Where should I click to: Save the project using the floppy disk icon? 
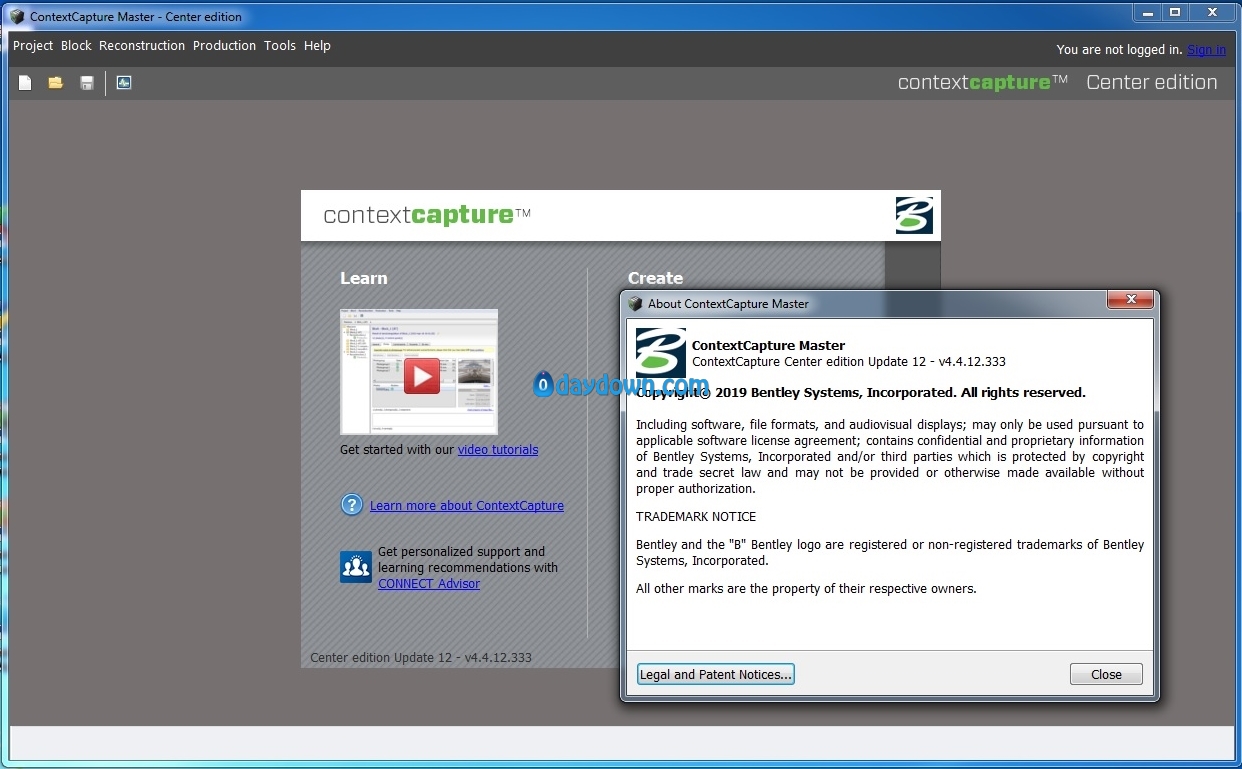87,83
